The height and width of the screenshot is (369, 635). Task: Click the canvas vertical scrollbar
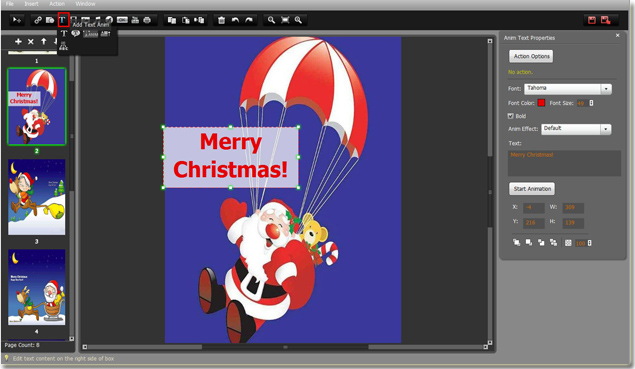click(x=490, y=192)
